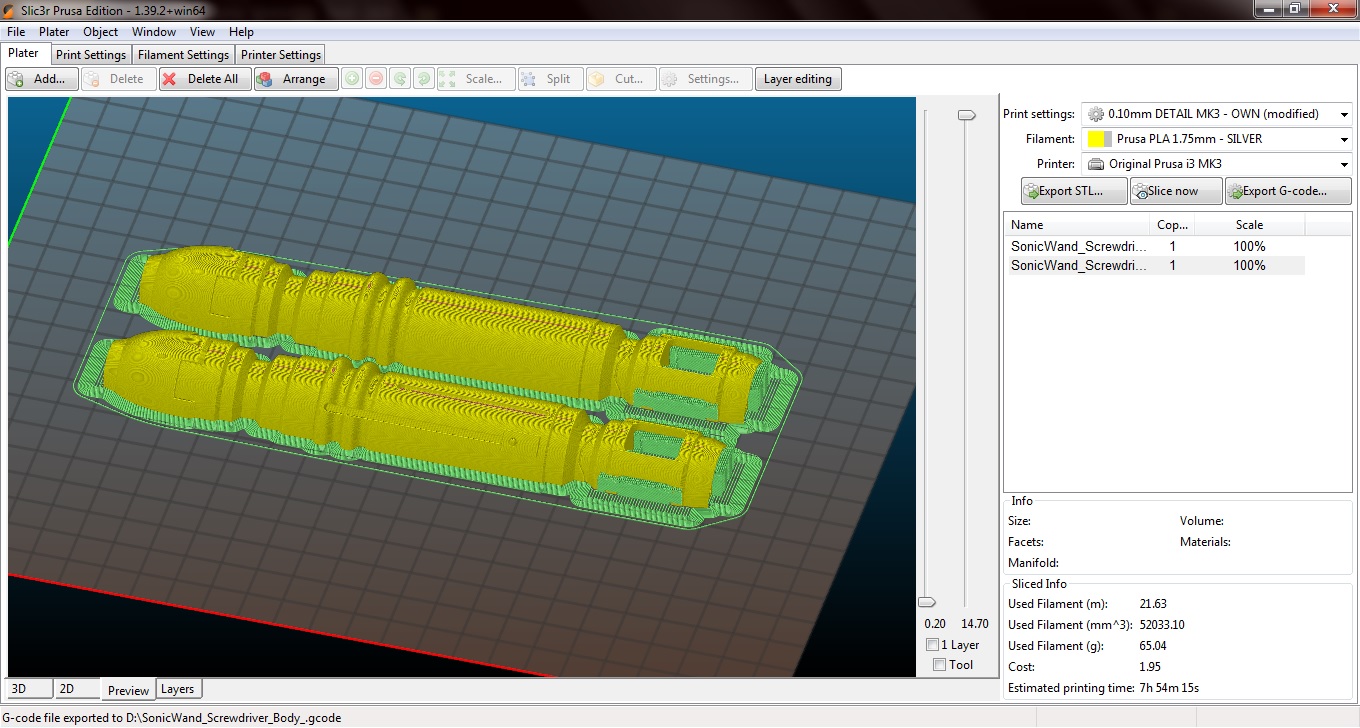
Task: Enable the Tool checkbox
Action: pos(939,665)
